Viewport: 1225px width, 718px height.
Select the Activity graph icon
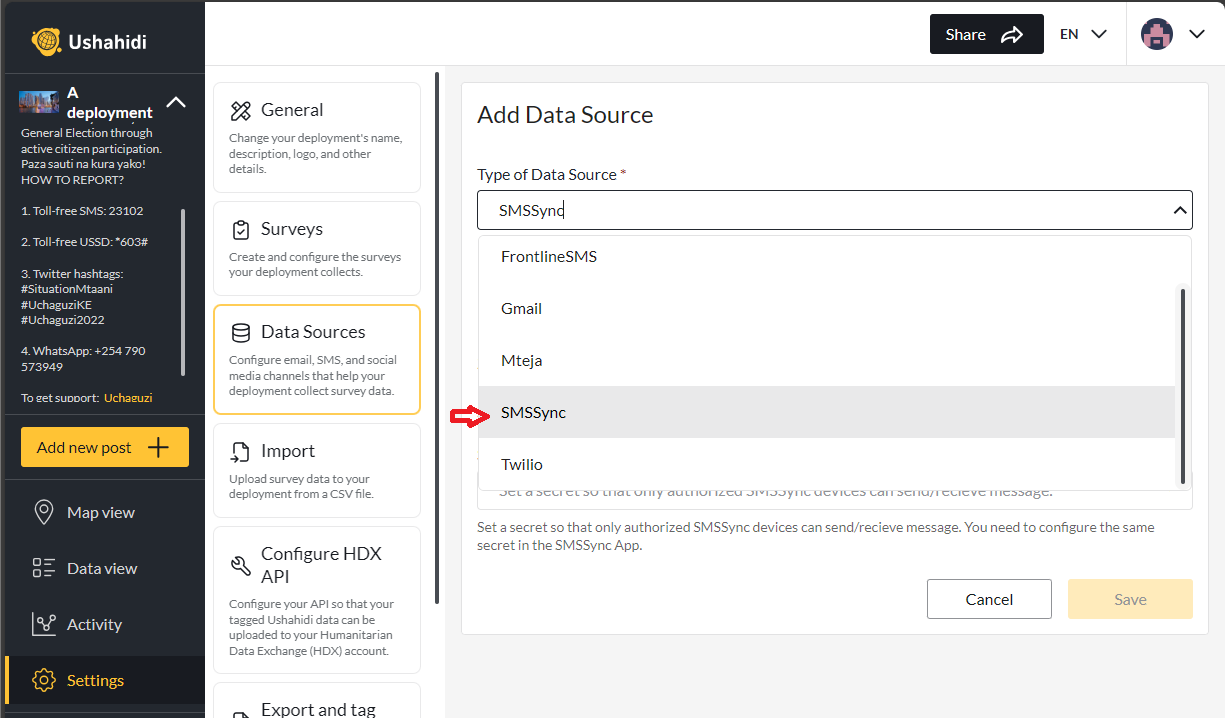43,623
